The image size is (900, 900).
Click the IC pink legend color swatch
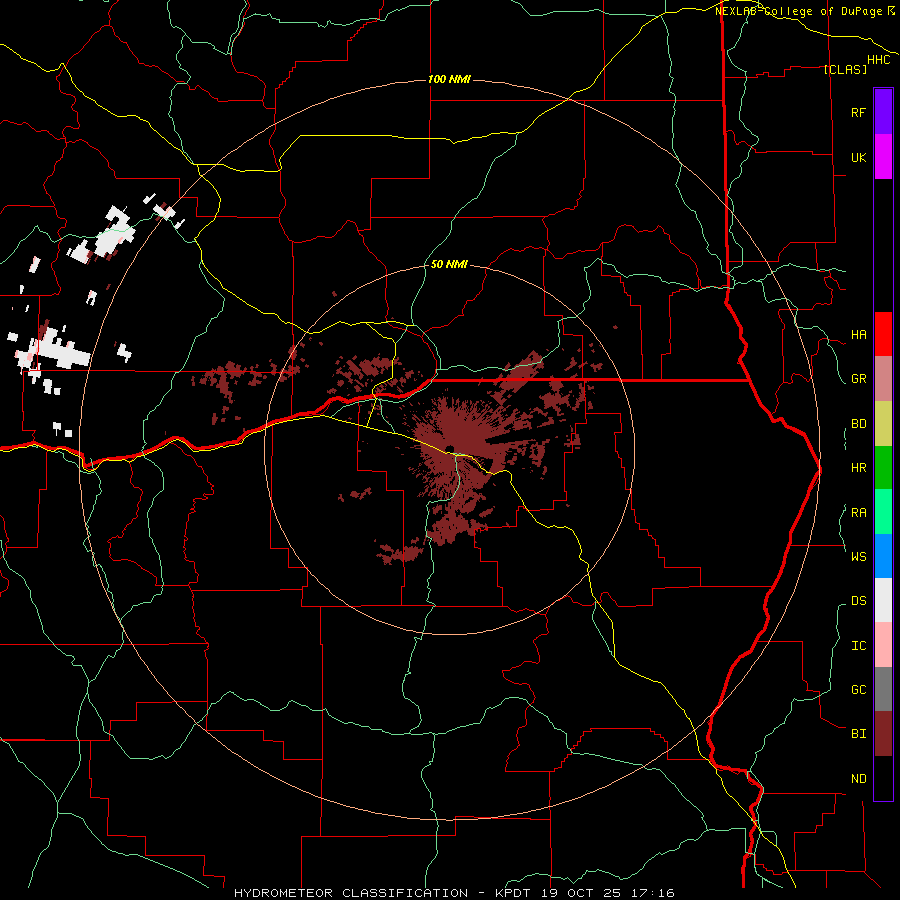coord(883,645)
